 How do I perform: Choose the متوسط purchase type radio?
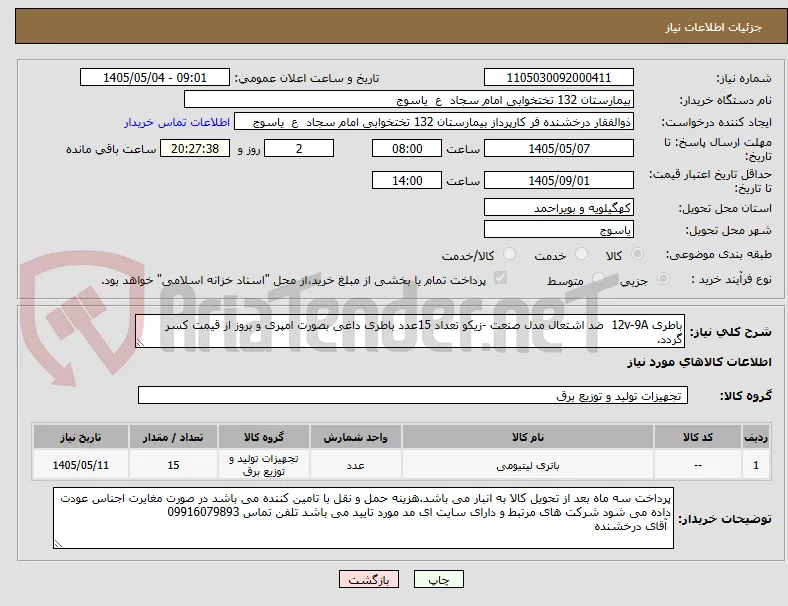[x=598, y=279]
